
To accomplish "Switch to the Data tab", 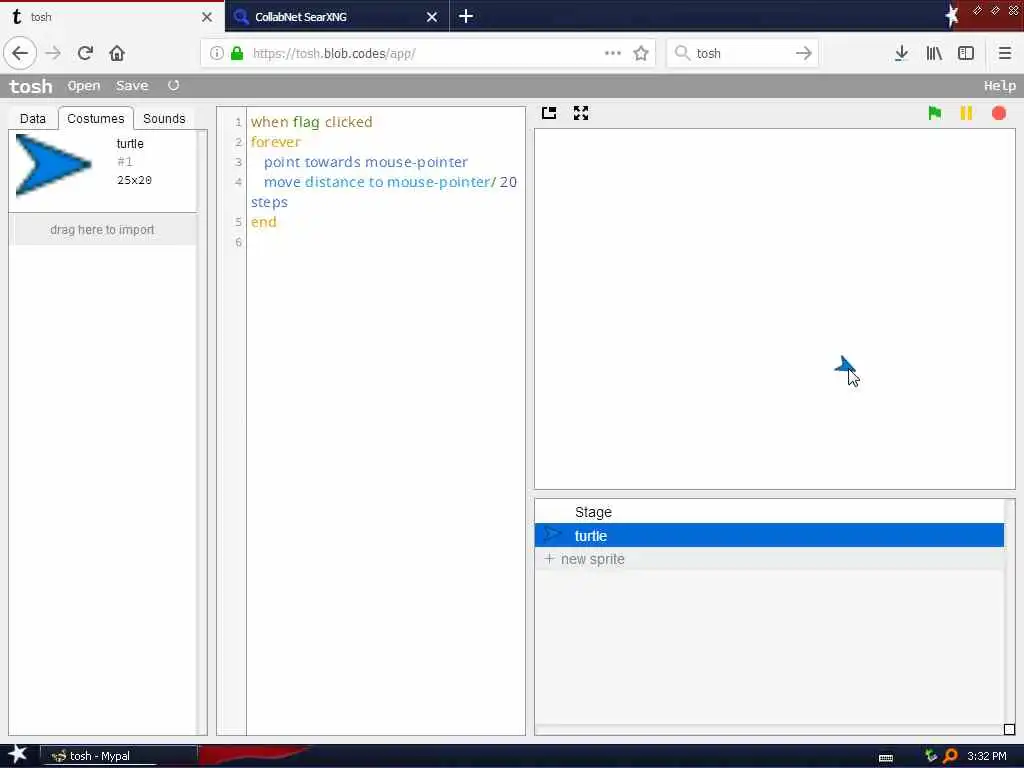I will coord(33,118).
